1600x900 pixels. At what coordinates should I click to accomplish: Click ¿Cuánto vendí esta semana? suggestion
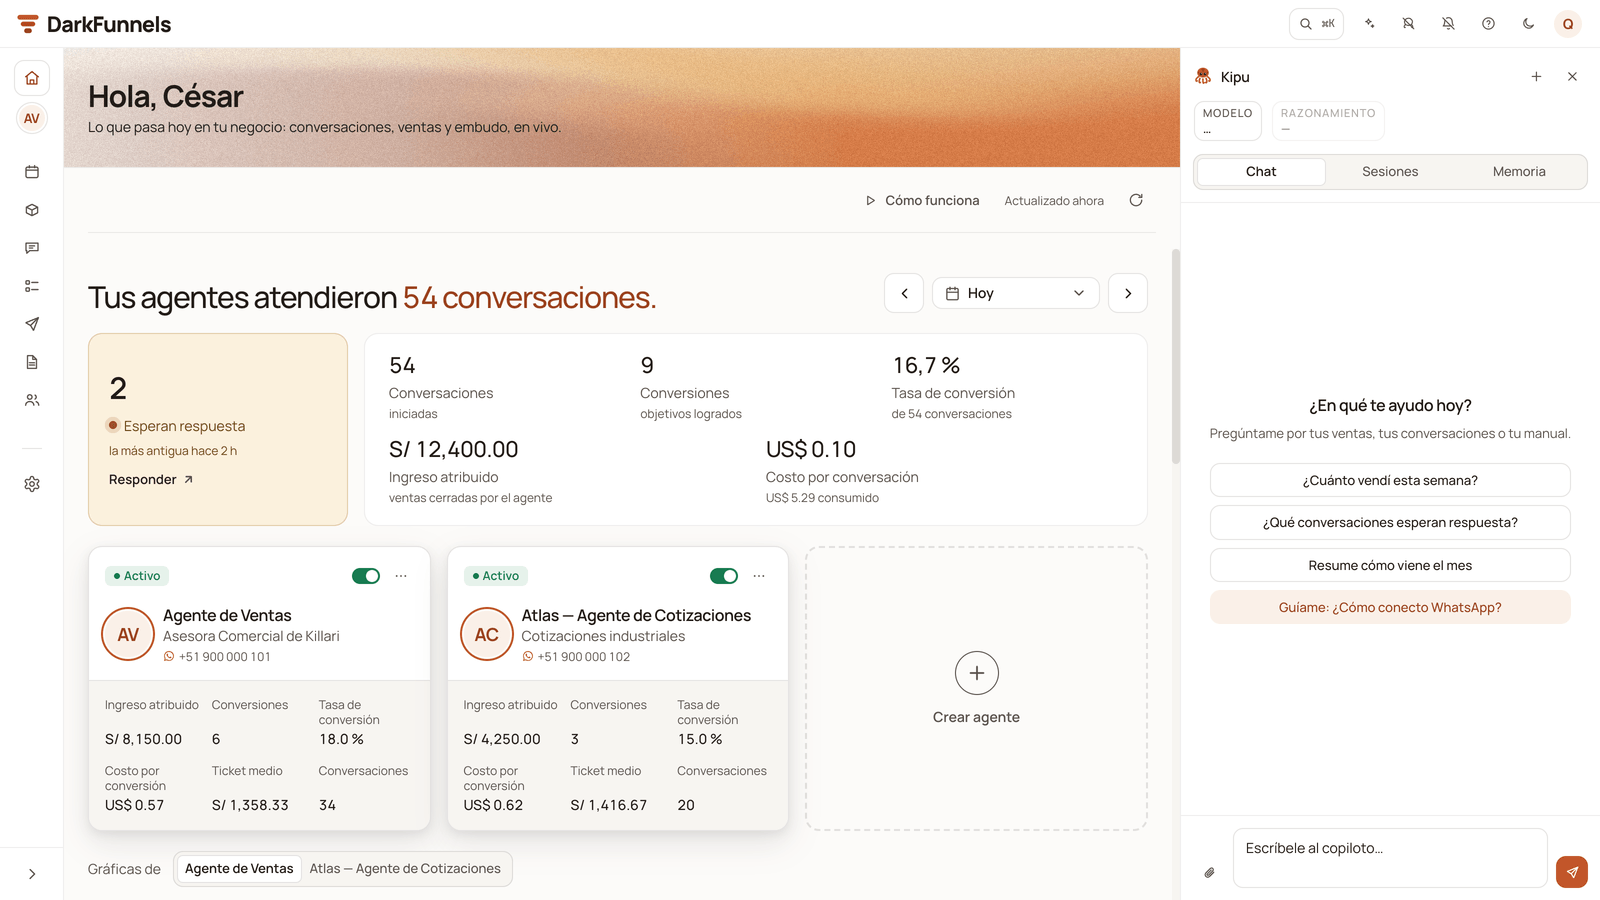click(x=1390, y=480)
